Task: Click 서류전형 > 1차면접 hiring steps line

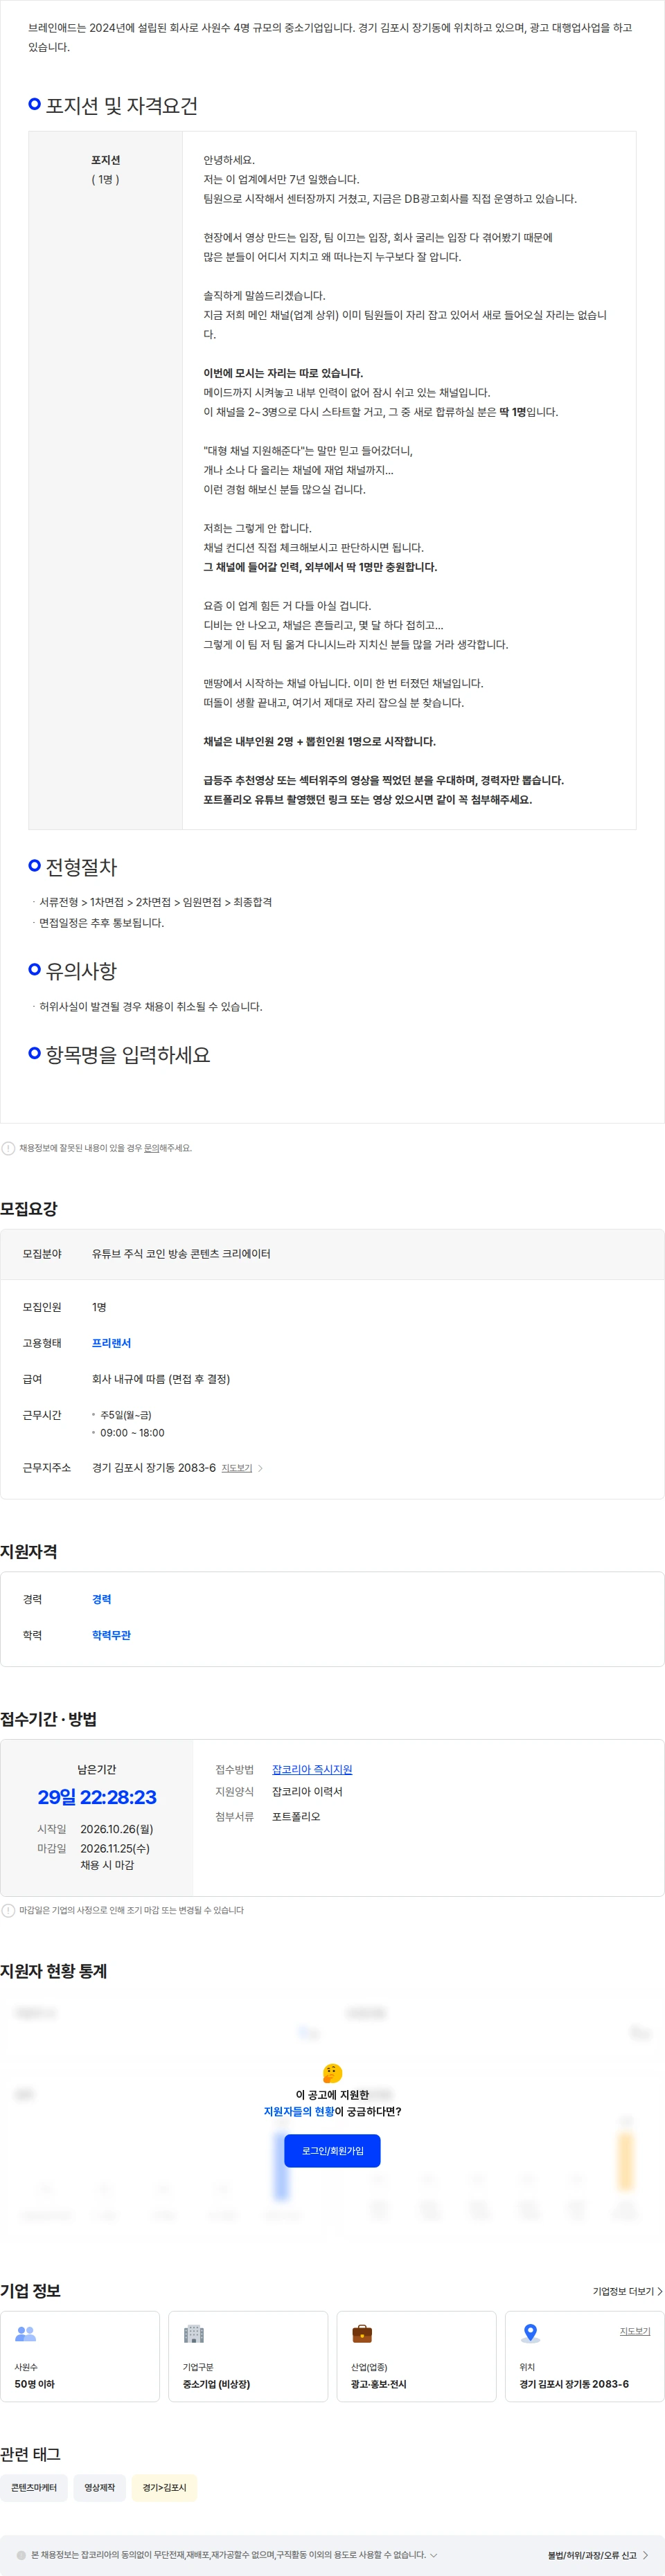Action: (x=155, y=902)
